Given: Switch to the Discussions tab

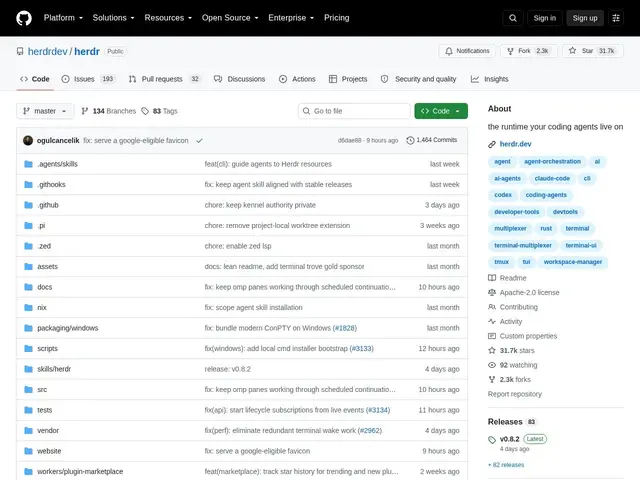Looking at the screenshot, I should click(240, 79).
